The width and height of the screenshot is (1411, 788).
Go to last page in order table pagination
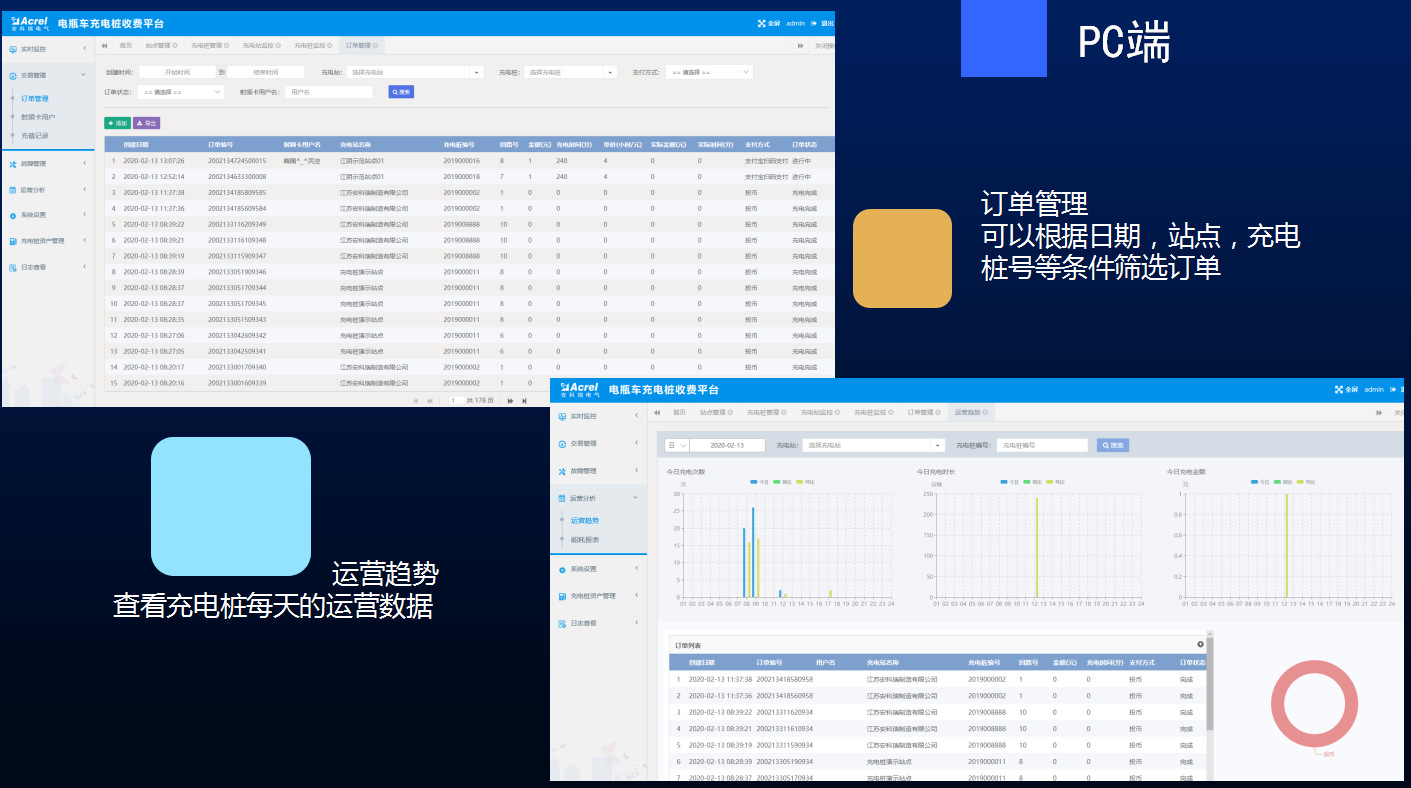(x=524, y=400)
